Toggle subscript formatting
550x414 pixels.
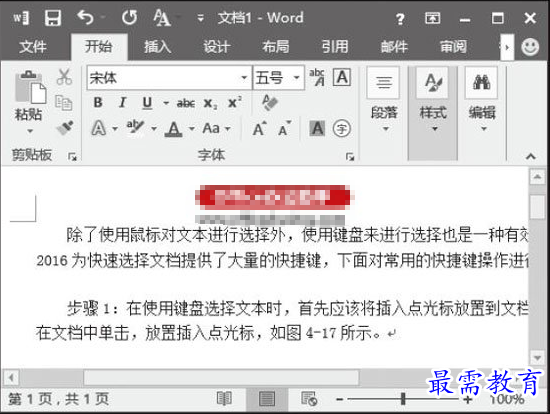(x=210, y=104)
